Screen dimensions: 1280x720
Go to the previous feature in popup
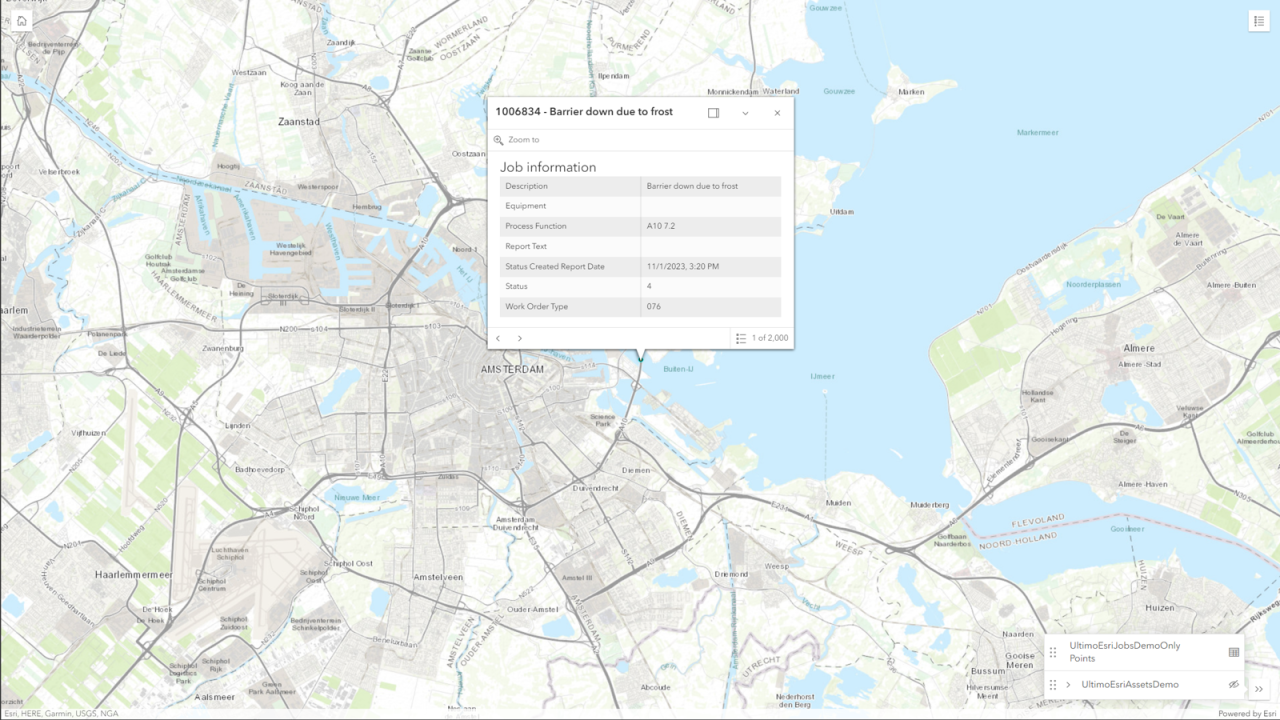[498, 338]
